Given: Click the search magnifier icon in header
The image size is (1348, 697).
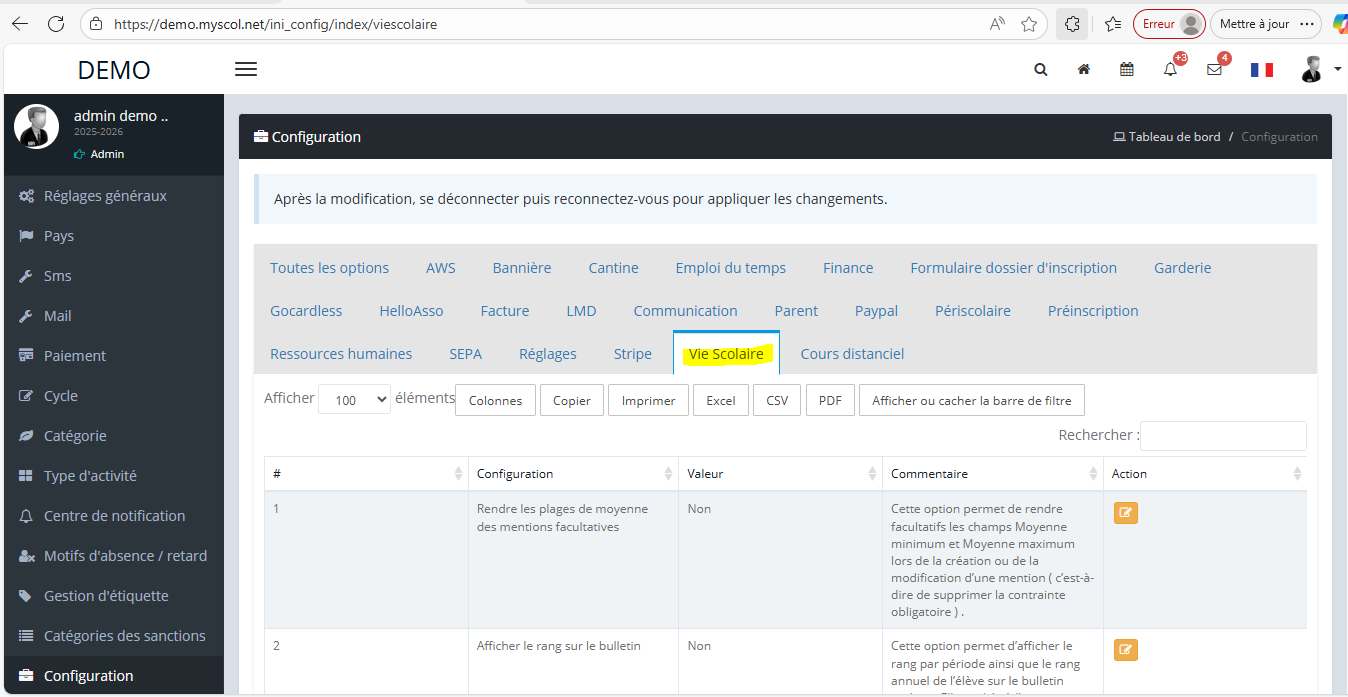Looking at the screenshot, I should (1041, 70).
